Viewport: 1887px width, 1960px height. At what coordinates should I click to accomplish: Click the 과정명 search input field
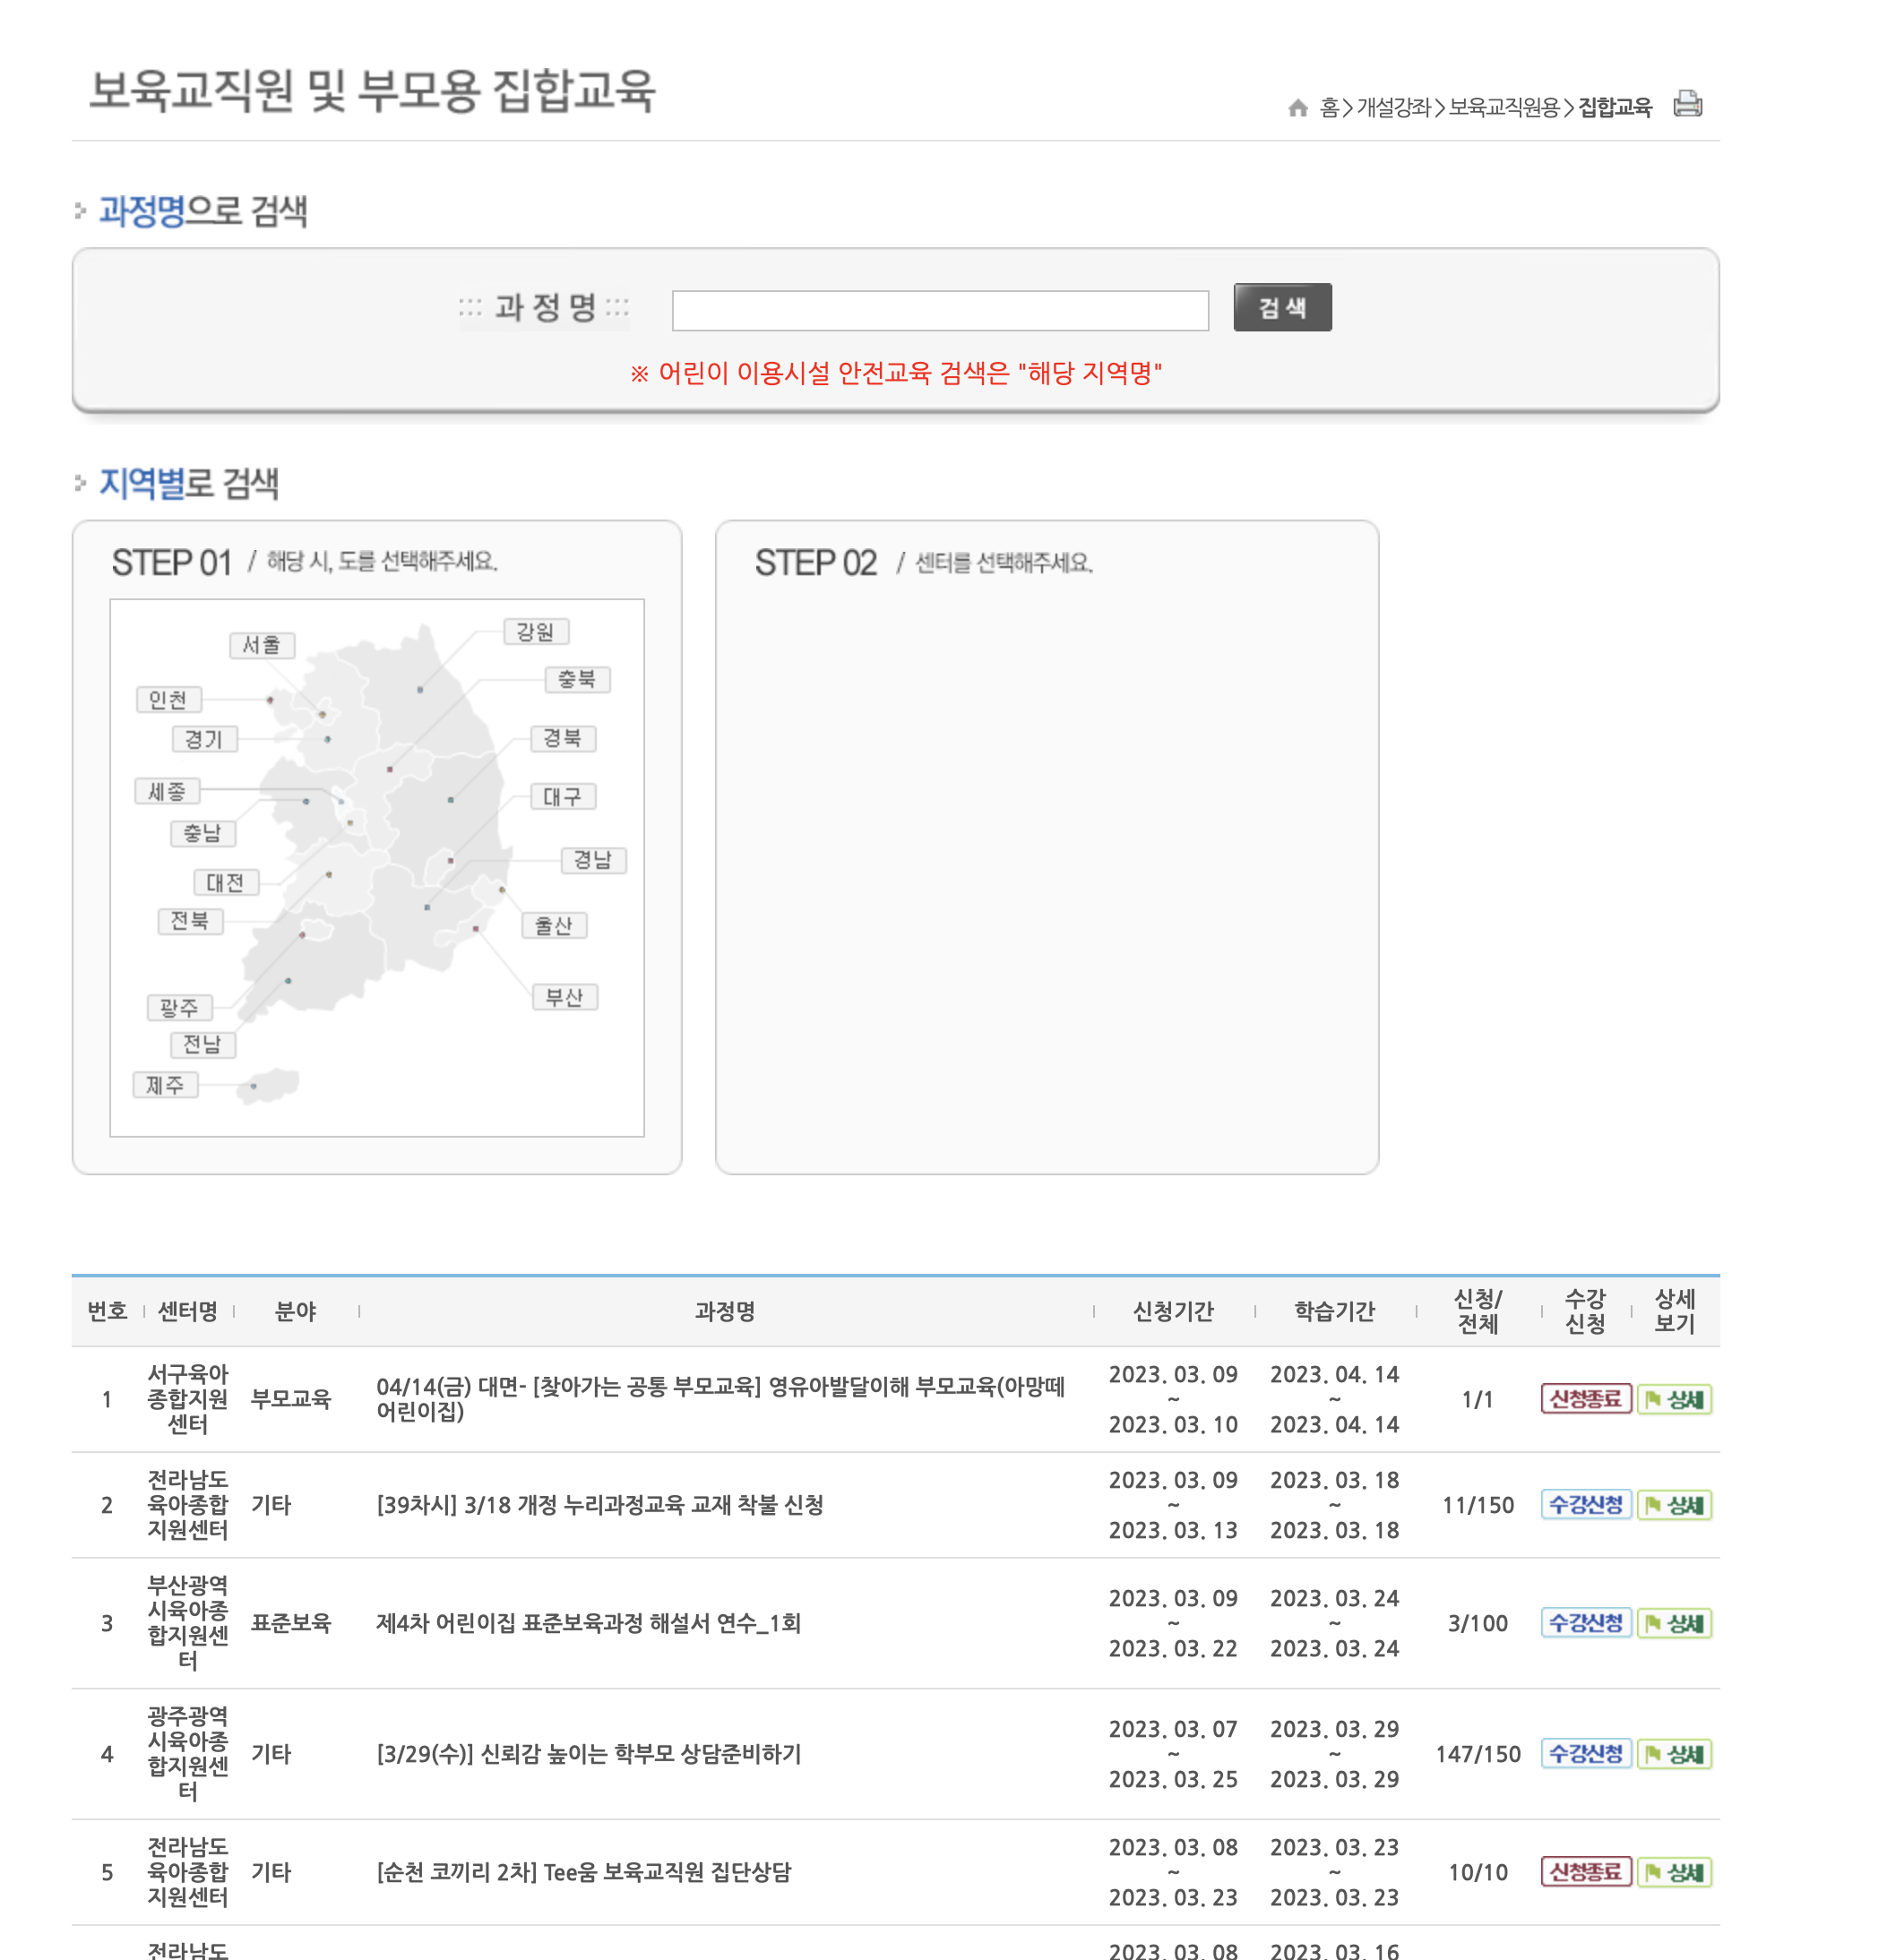click(939, 311)
